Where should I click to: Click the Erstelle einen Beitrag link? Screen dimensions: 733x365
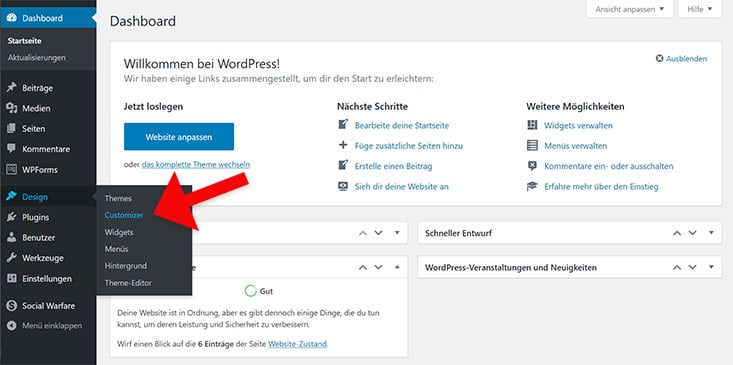(x=394, y=166)
